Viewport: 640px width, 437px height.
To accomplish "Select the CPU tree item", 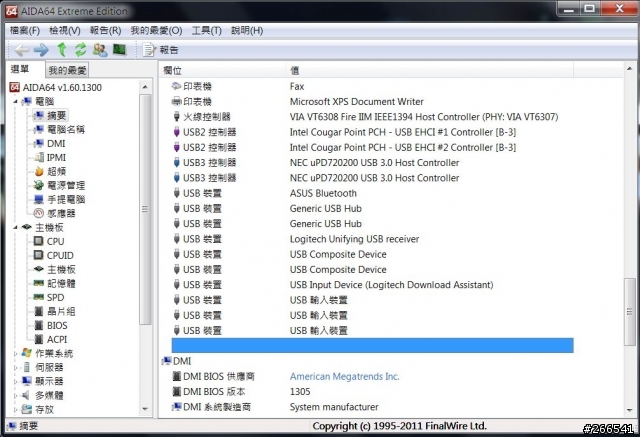I will tap(49, 241).
